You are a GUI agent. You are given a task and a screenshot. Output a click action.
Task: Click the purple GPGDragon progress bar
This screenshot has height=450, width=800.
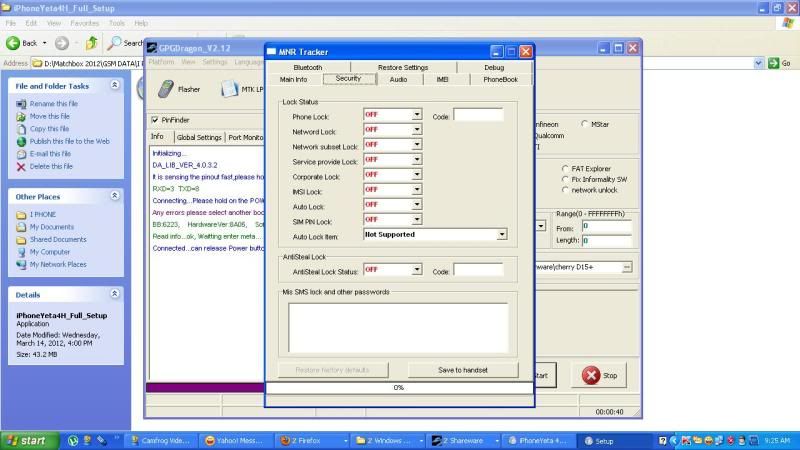click(x=205, y=388)
